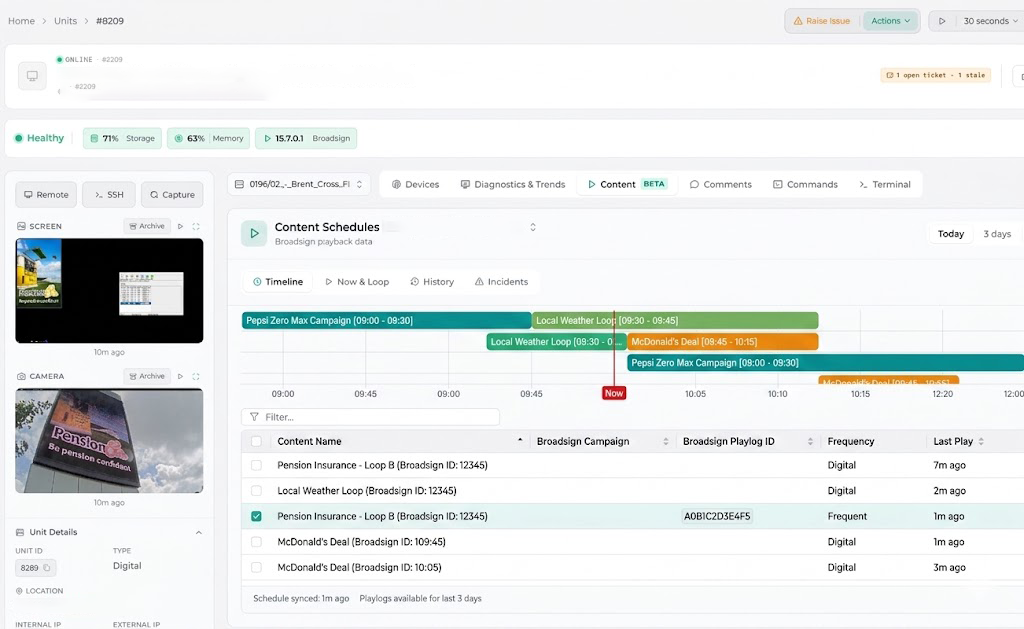The image size is (1024, 629).
Task: Sort by Content Name column
Action: (520, 441)
